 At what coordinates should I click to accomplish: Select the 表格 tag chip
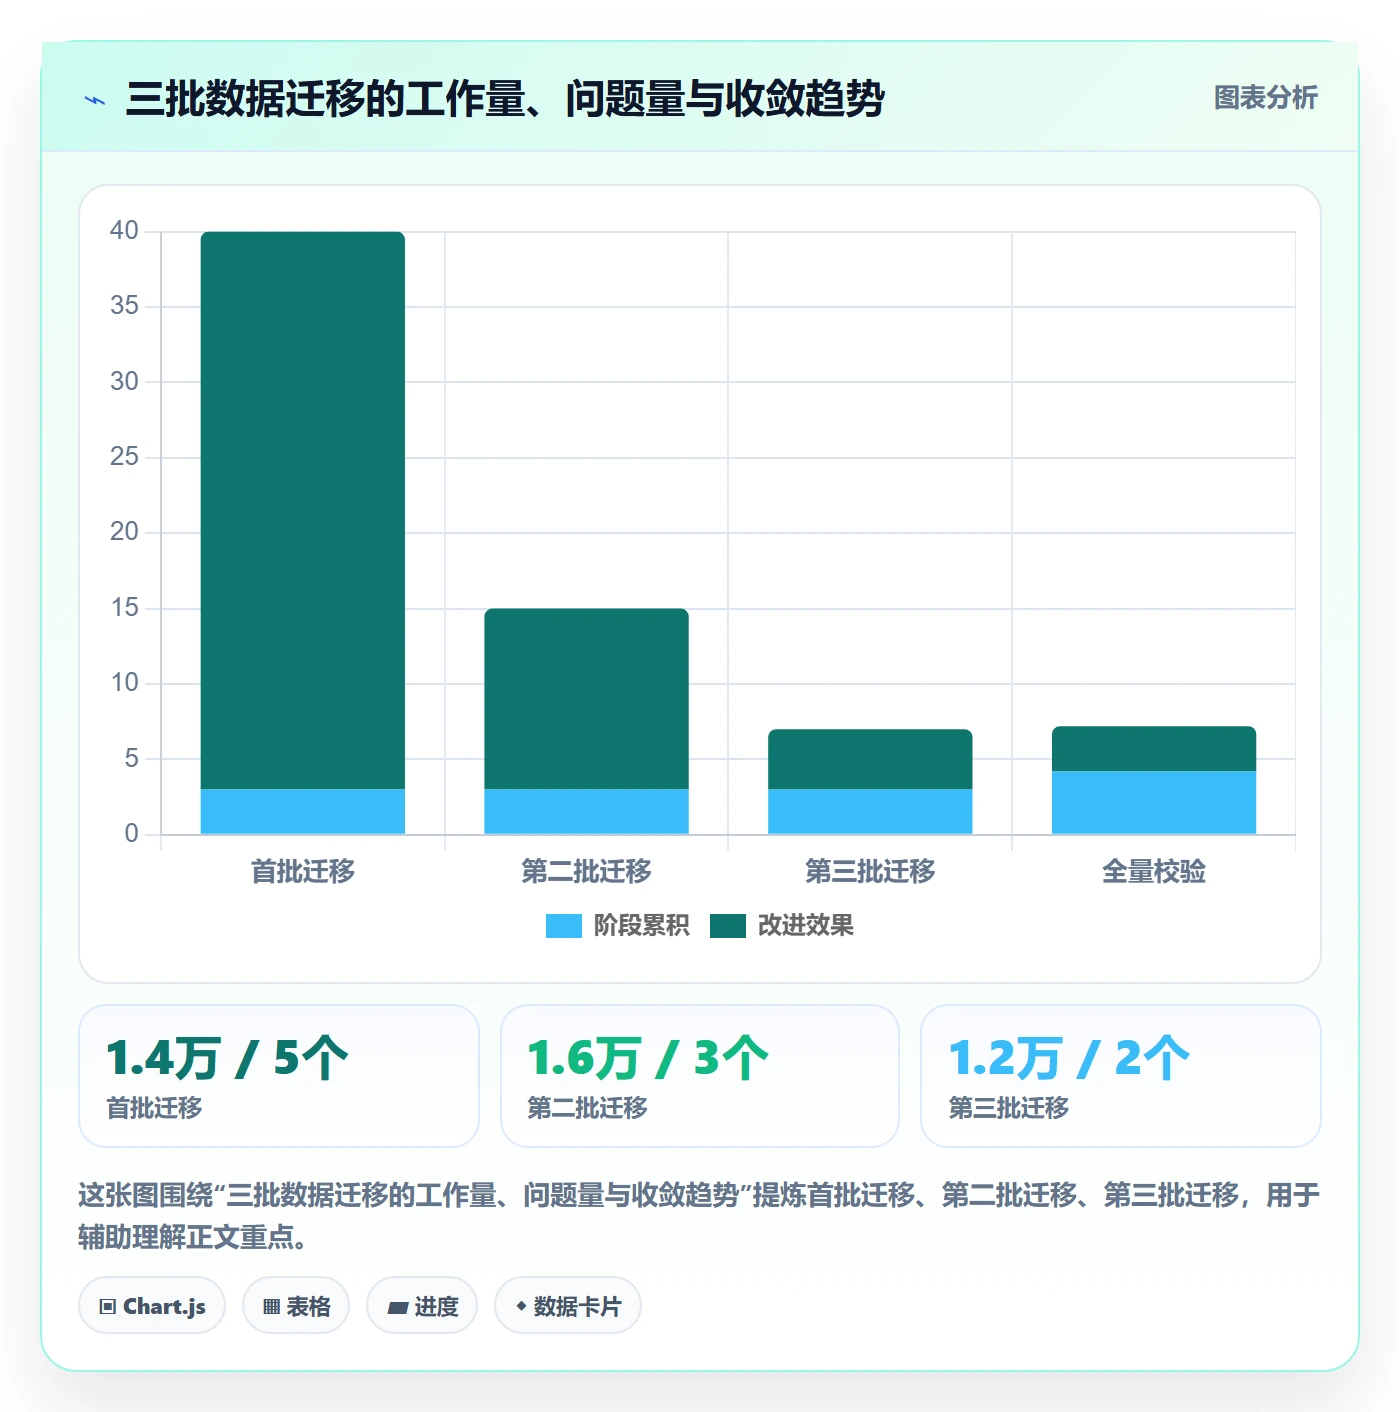[296, 1305]
